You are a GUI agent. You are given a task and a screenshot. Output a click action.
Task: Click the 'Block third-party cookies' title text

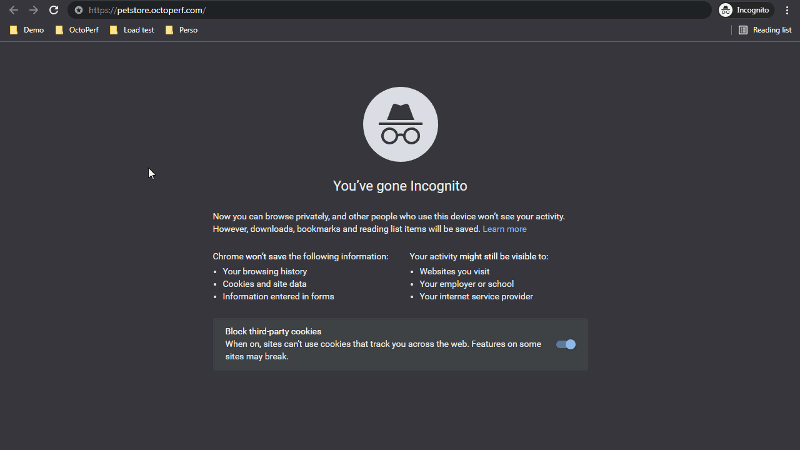273,332
